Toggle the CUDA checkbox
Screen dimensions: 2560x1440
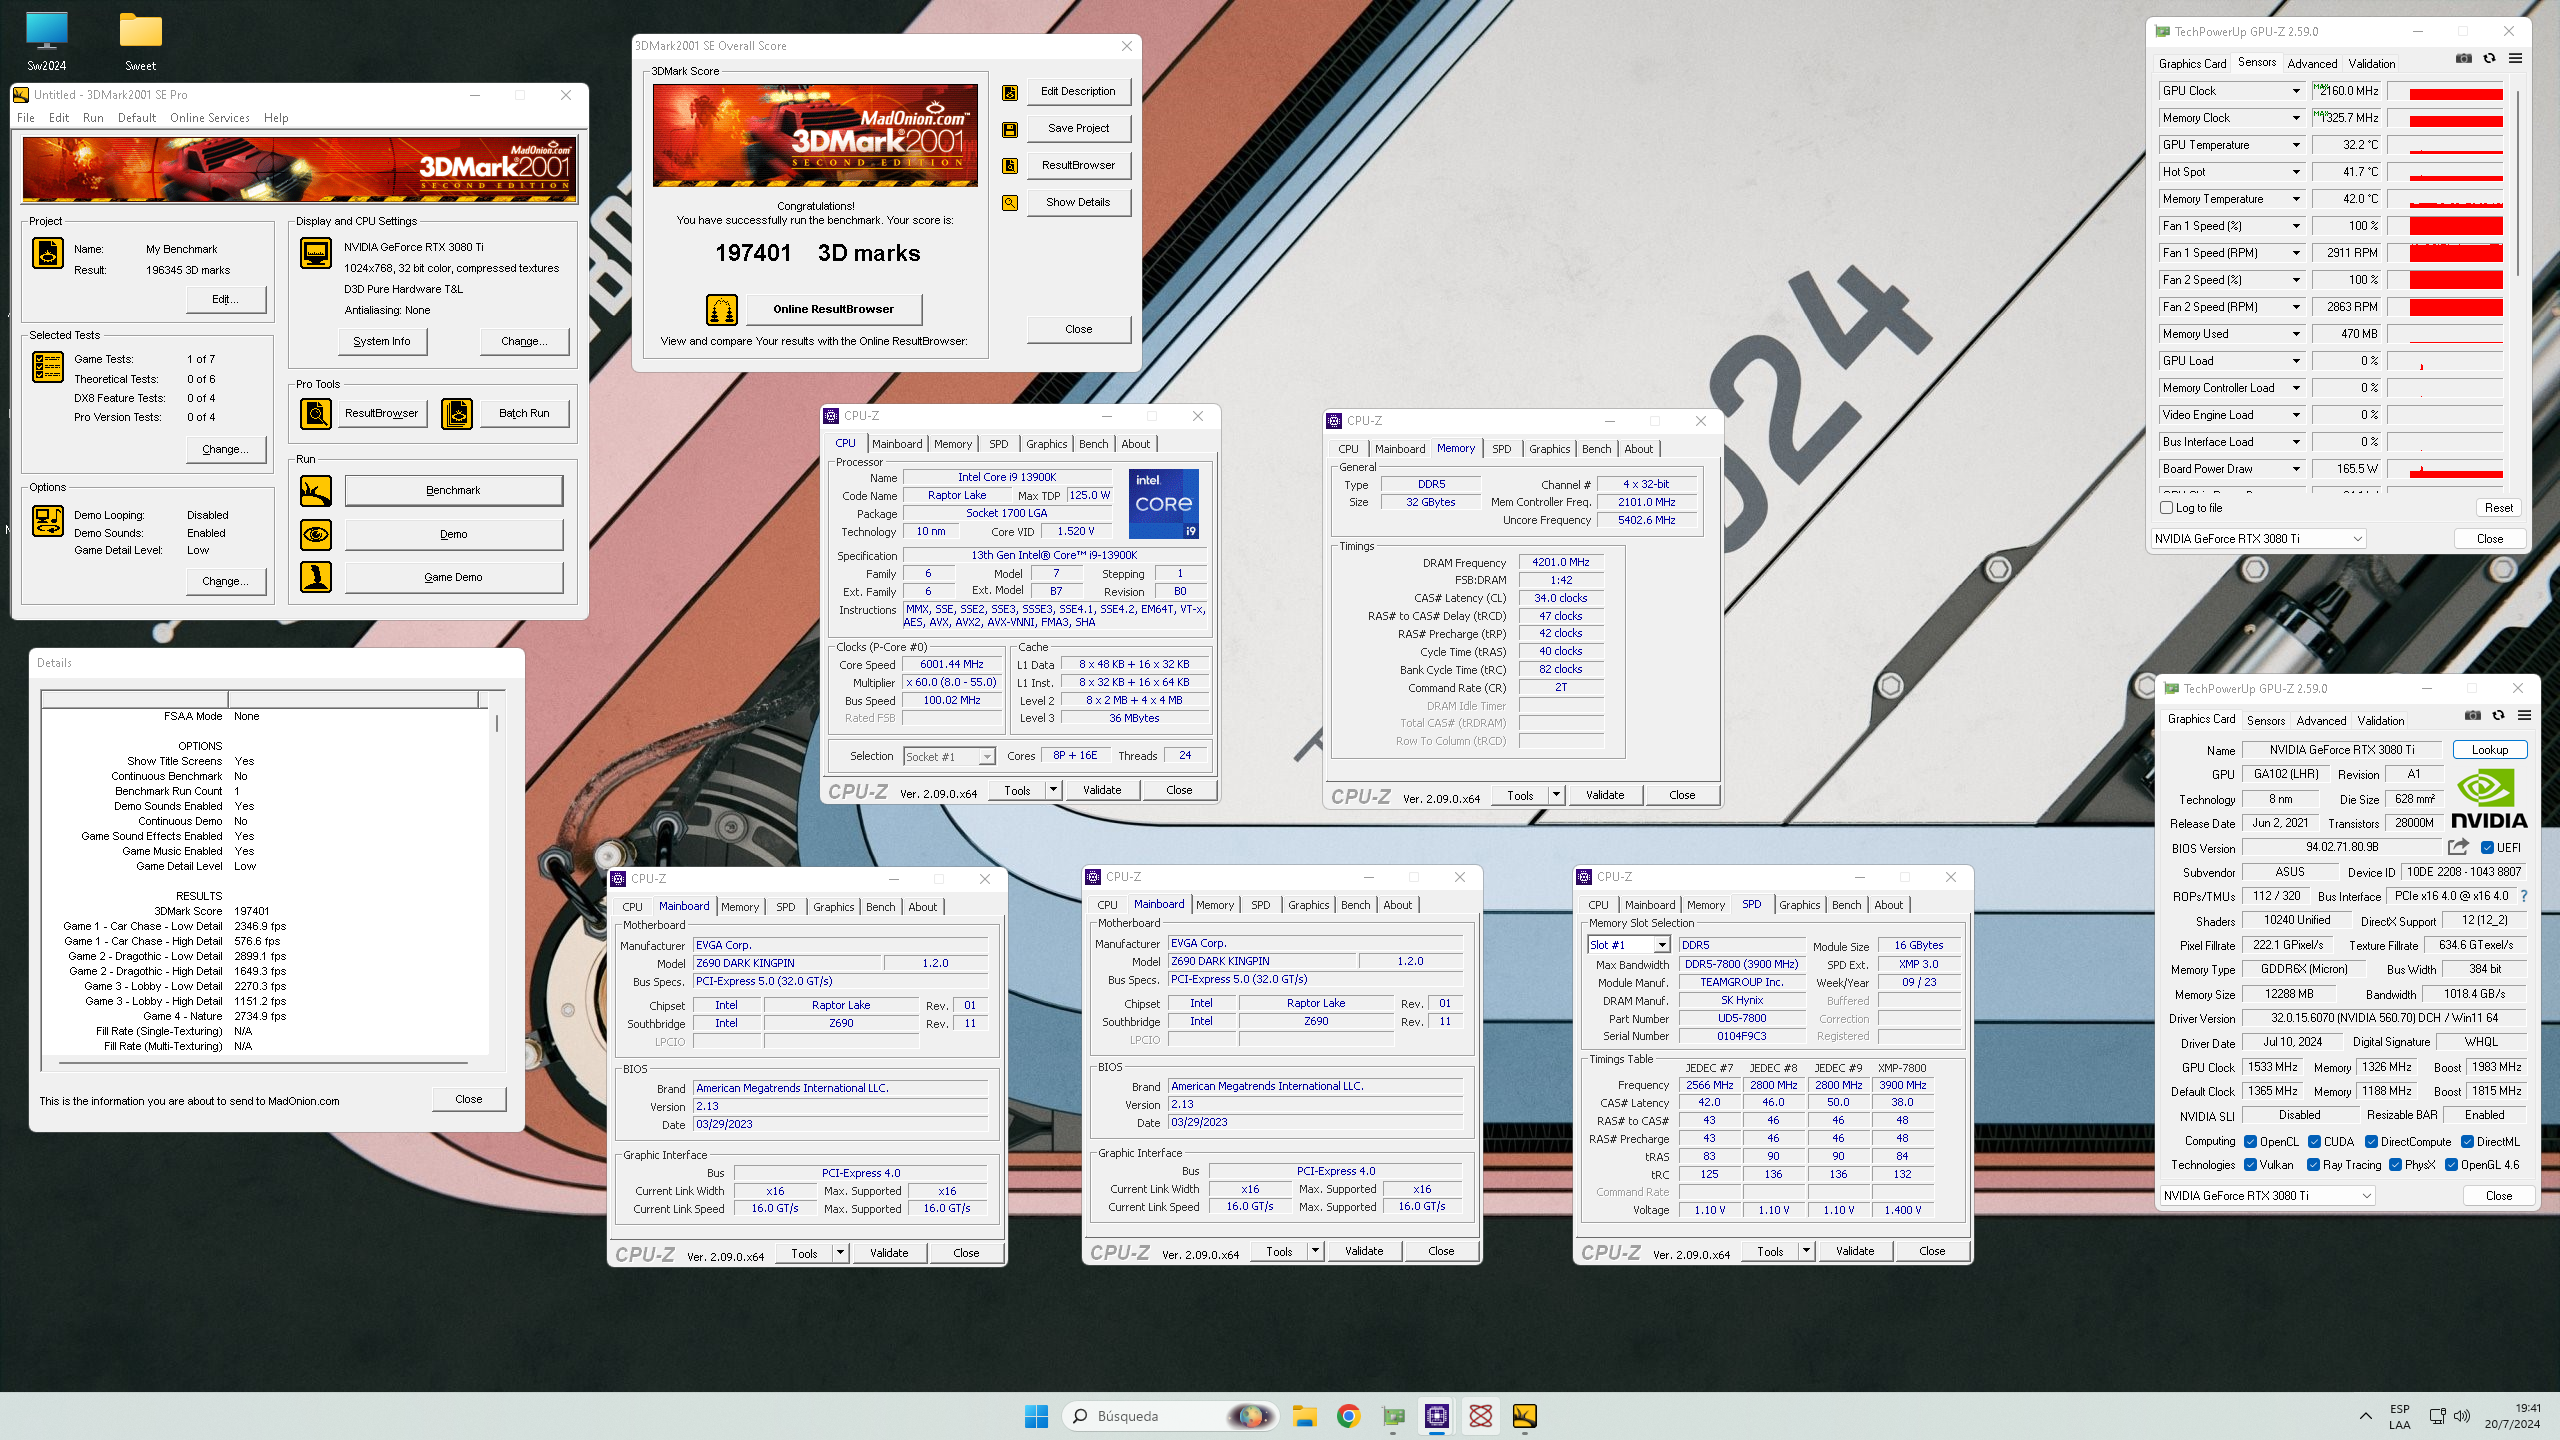tap(2314, 1142)
